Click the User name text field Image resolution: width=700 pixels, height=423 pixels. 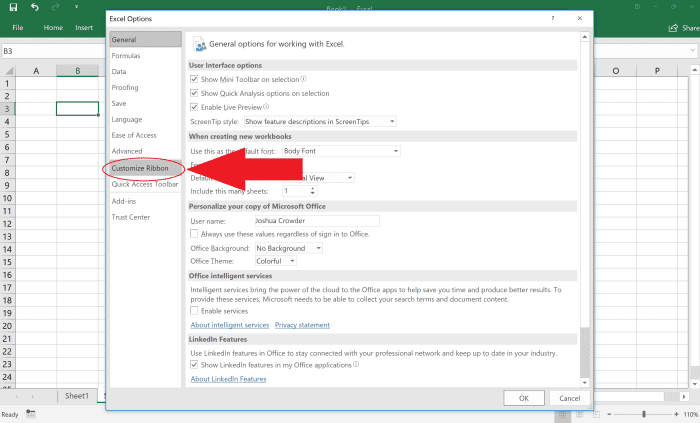click(317, 220)
